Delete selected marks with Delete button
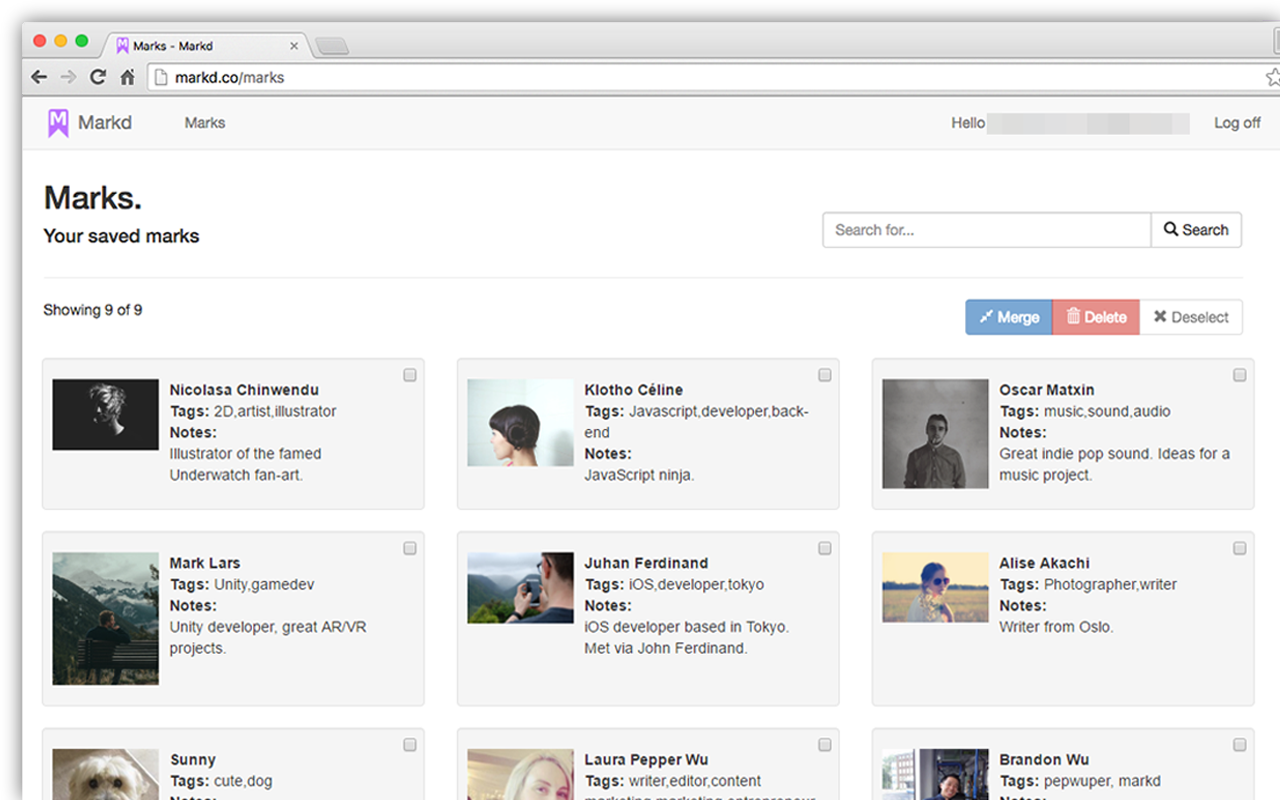Viewport: 1280px width, 800px height. [1095, 317]
